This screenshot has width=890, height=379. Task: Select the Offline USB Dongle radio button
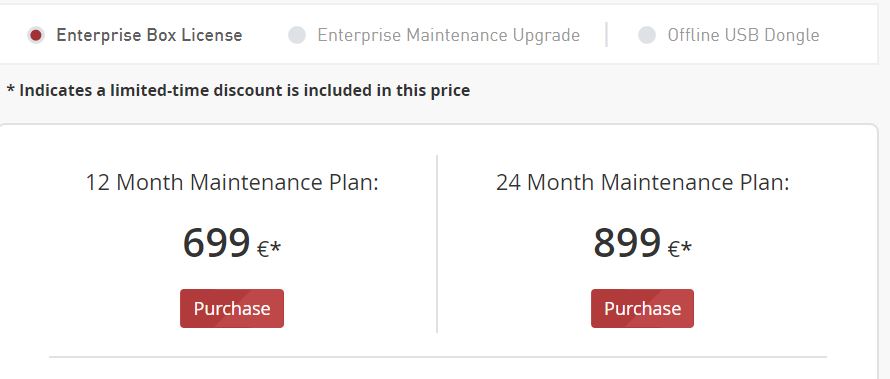pos(647,35)
